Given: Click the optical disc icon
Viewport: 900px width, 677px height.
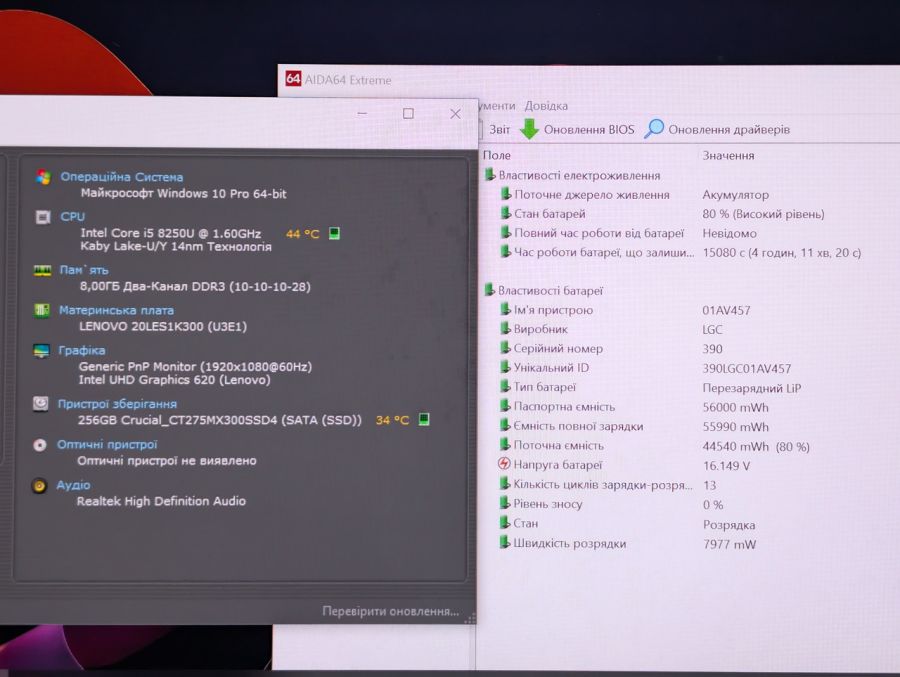Looking at the screenshot, I should point(40,445).
